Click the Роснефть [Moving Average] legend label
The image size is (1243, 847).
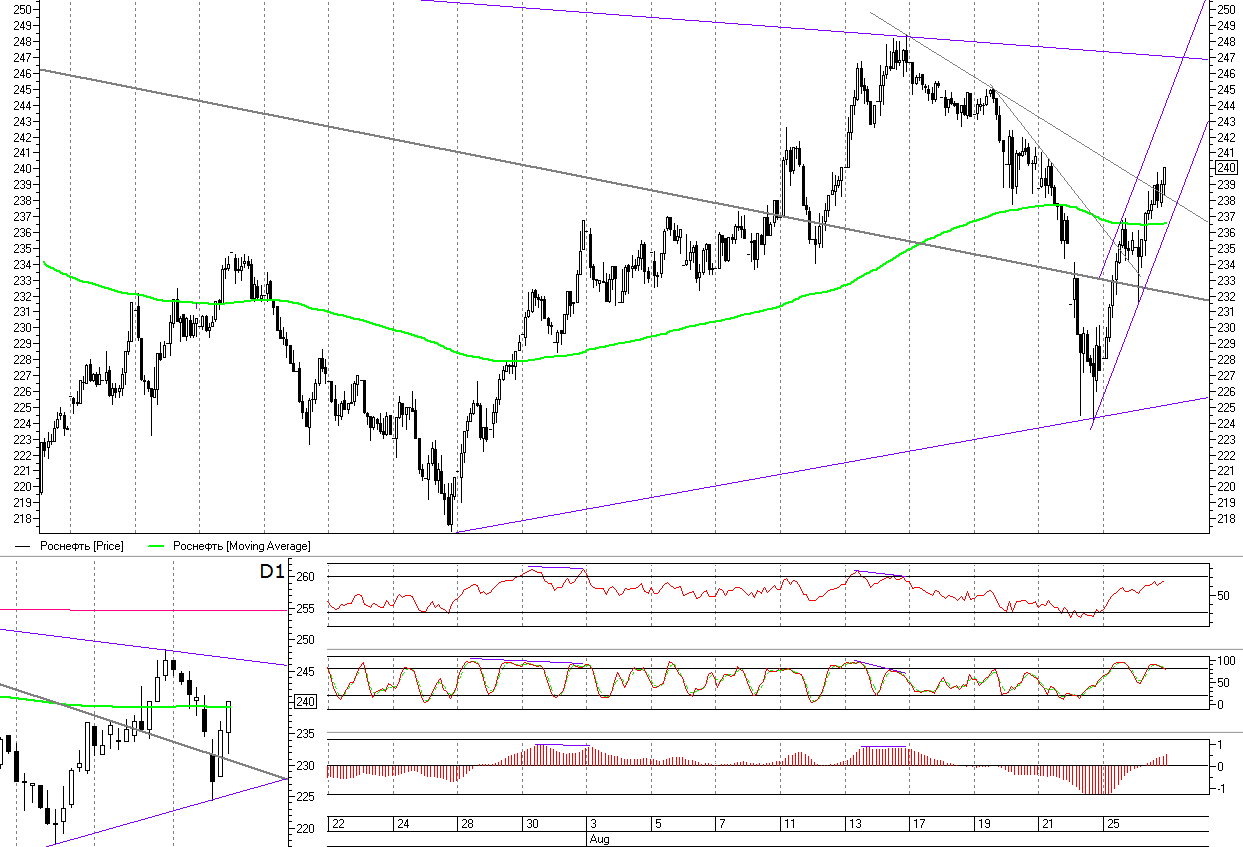pyautogui.click(x=241, y=546)
